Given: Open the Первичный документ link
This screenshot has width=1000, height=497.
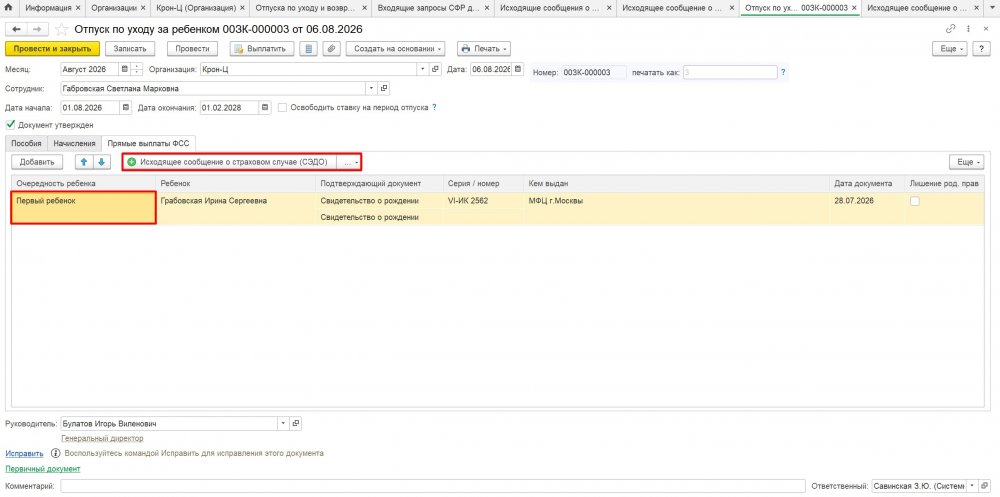Looking at the screenshot, I should coord(43,469).
